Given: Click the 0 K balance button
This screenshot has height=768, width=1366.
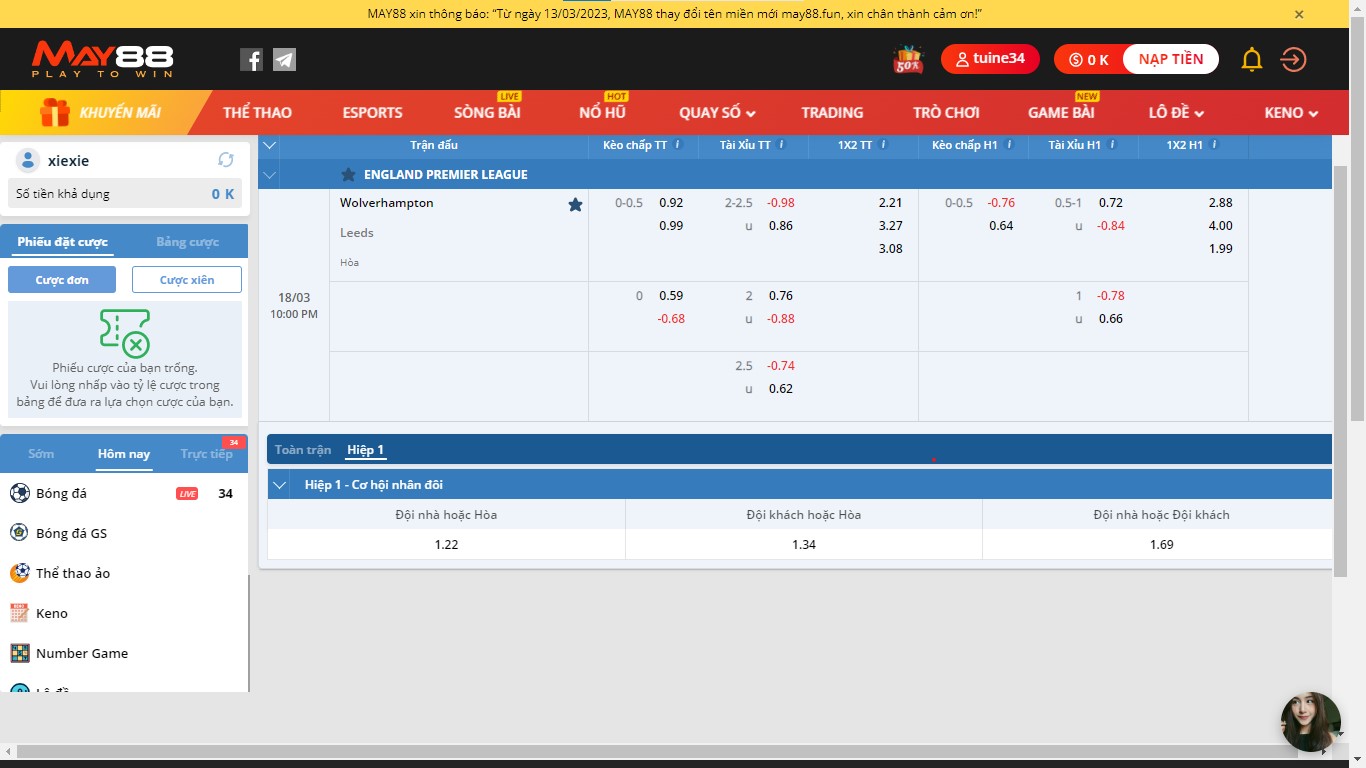Looking at the screenshot, I should [x=1089, y=59].
